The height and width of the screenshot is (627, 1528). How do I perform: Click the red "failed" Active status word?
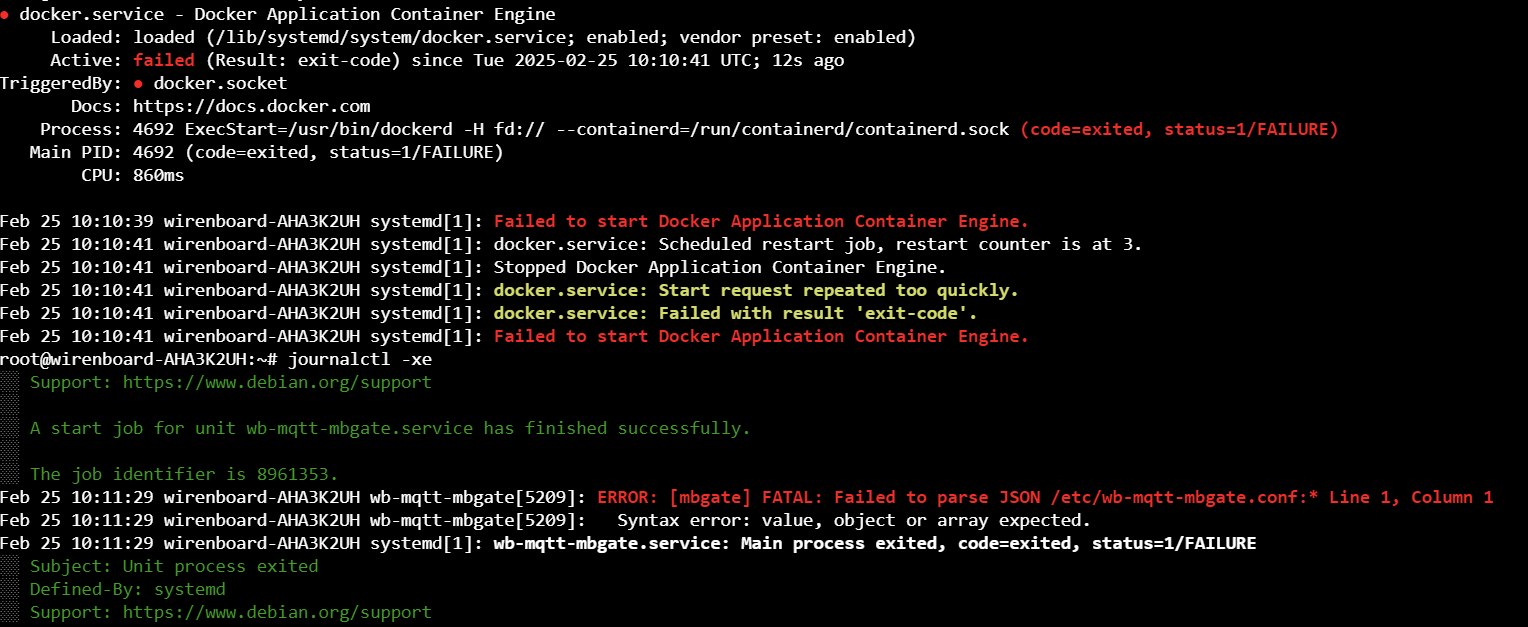[163, 60]
